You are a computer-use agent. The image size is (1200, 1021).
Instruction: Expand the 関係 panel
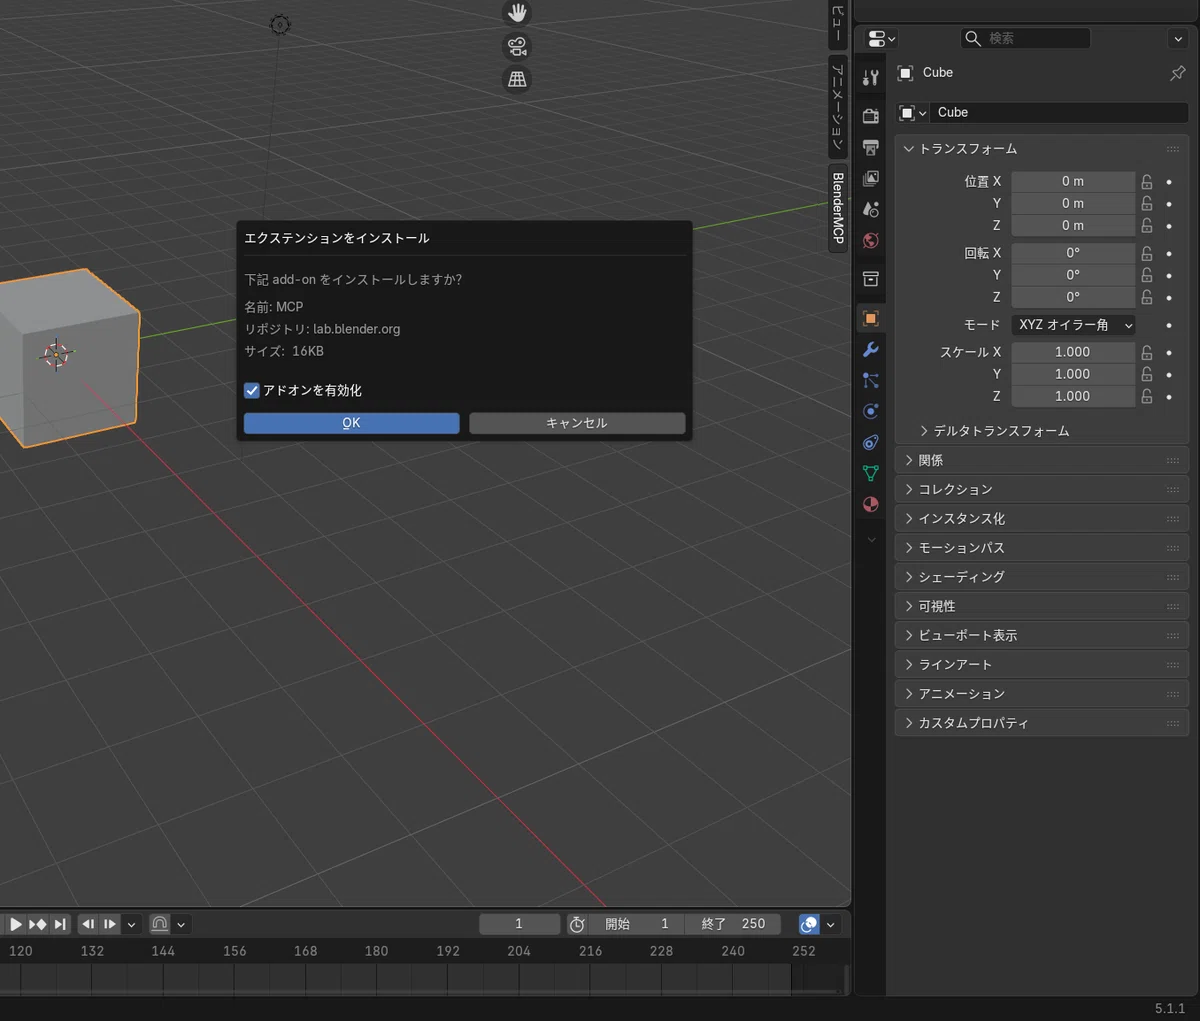tap(1041, 460)
